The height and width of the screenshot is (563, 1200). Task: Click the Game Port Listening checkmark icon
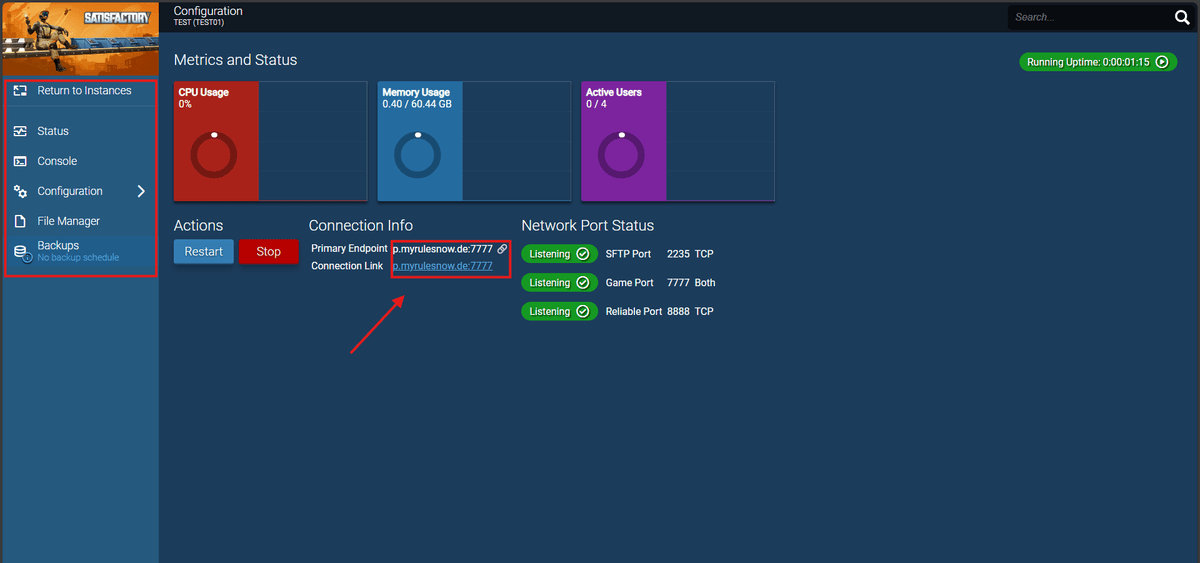583,283
